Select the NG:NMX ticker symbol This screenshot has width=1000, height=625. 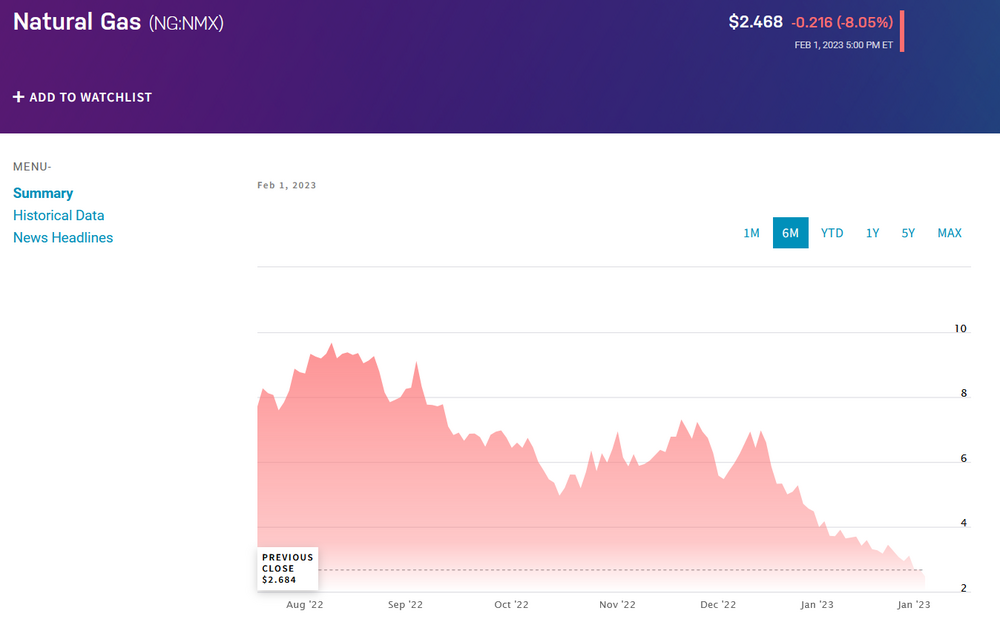coord(186,23)
